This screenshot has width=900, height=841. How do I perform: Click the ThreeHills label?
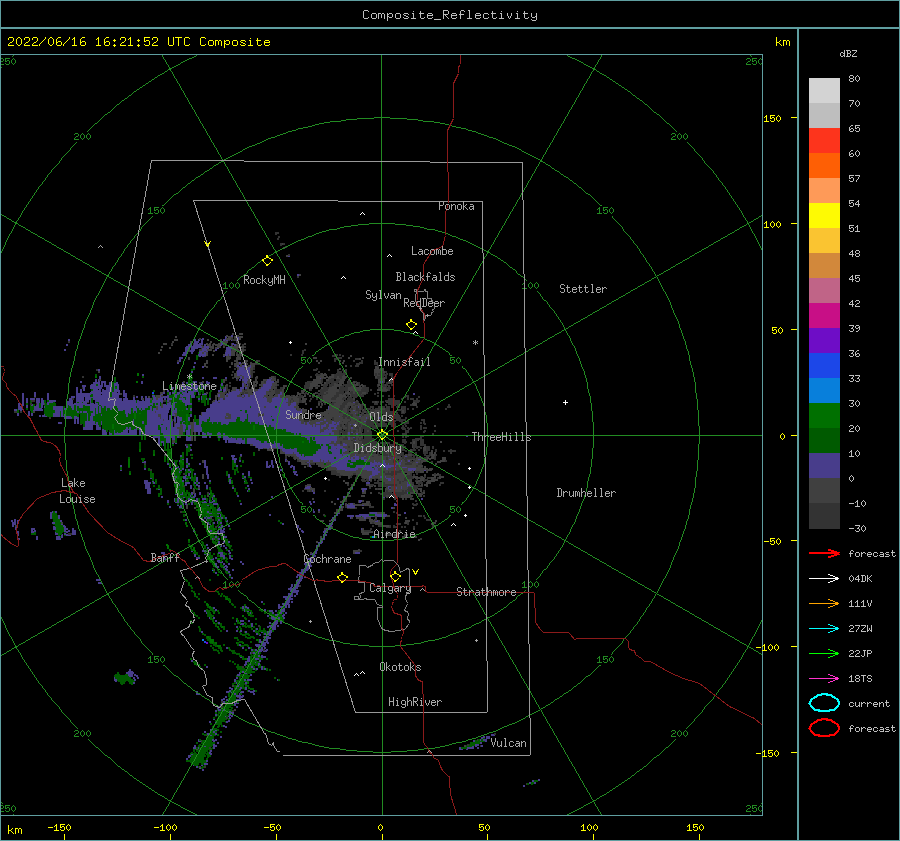[x=501, y=437]
